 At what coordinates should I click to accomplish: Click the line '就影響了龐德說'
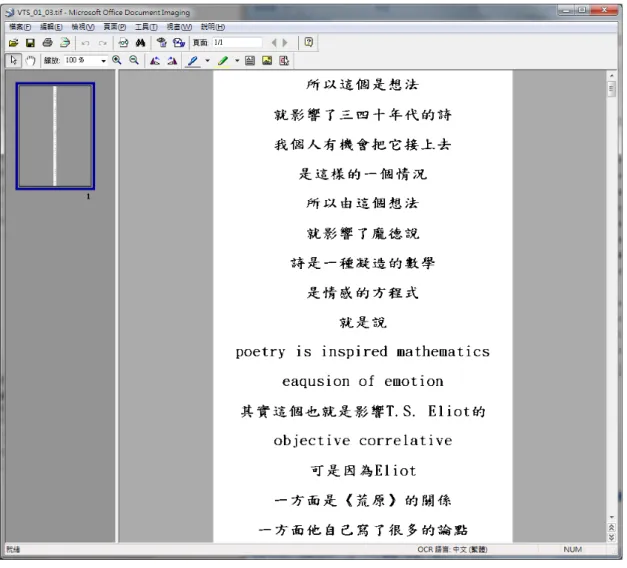tap(363, 234)
